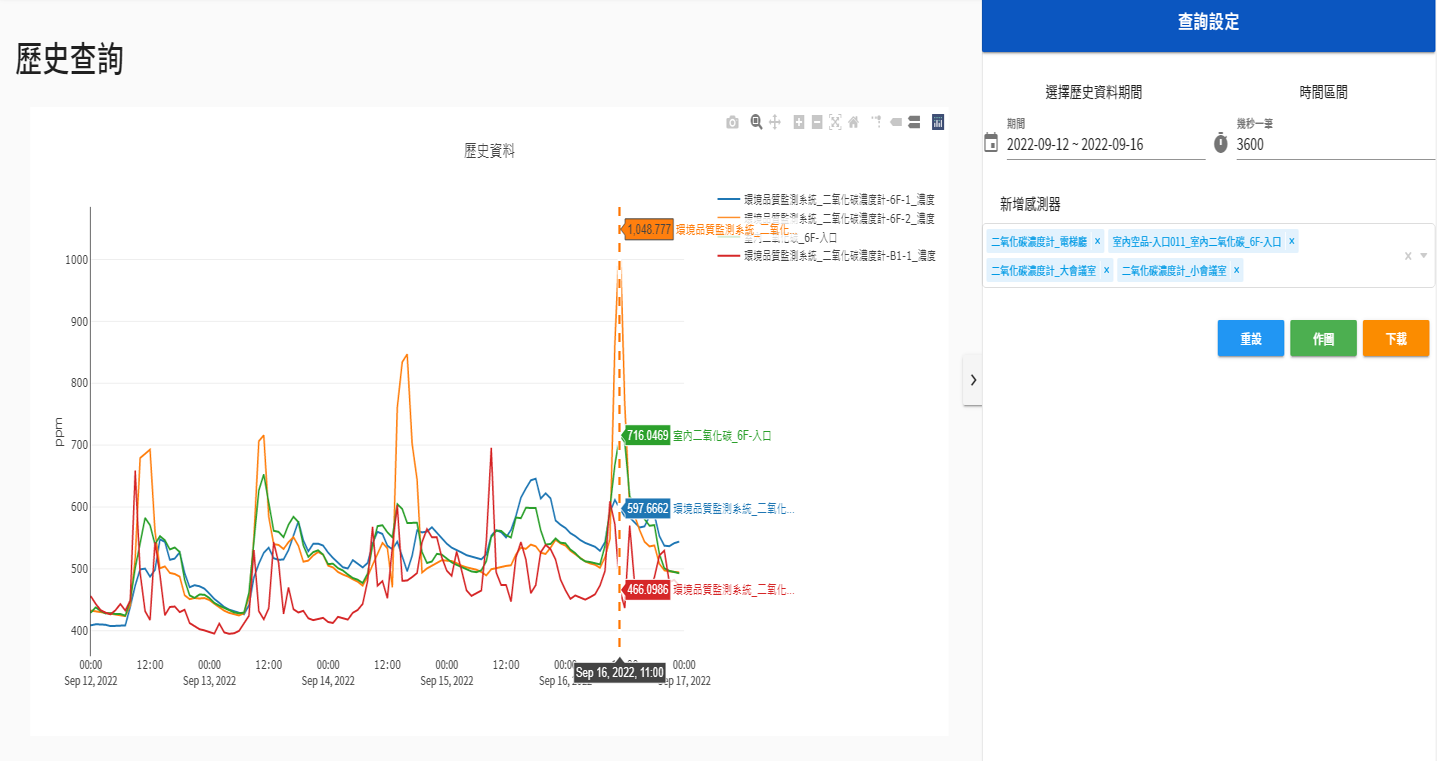Zoom in with the plus icon

799,122
